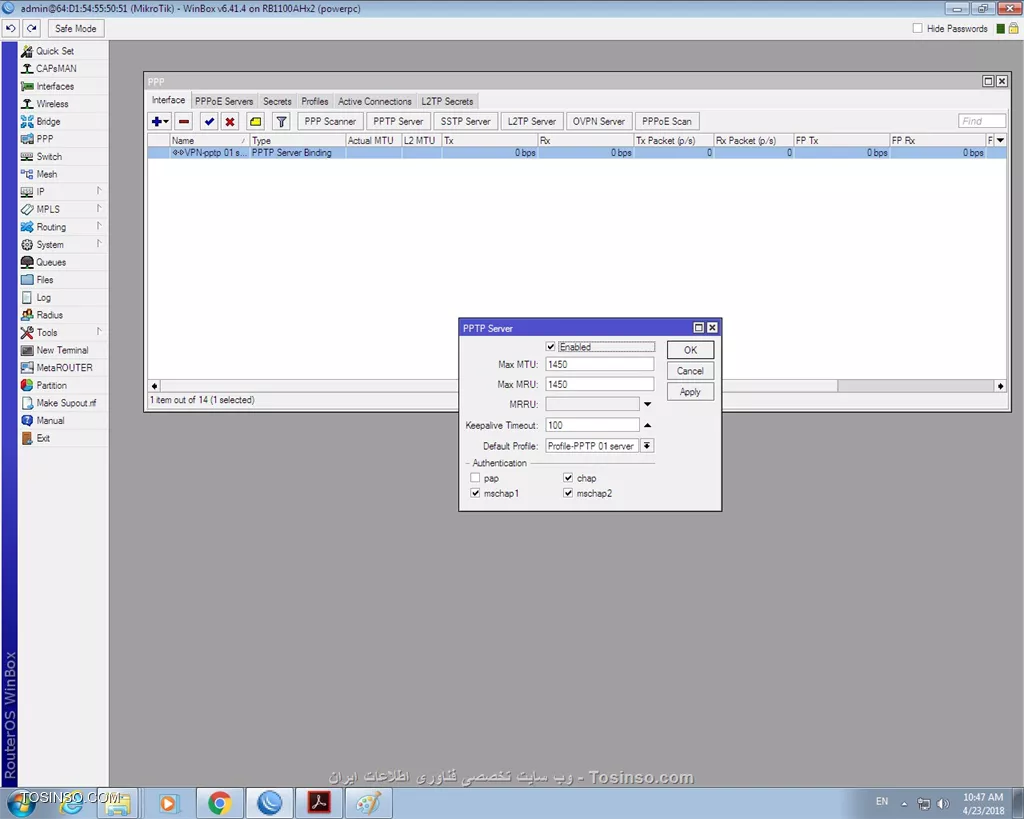Select the Interface tab

coord(168,101)
